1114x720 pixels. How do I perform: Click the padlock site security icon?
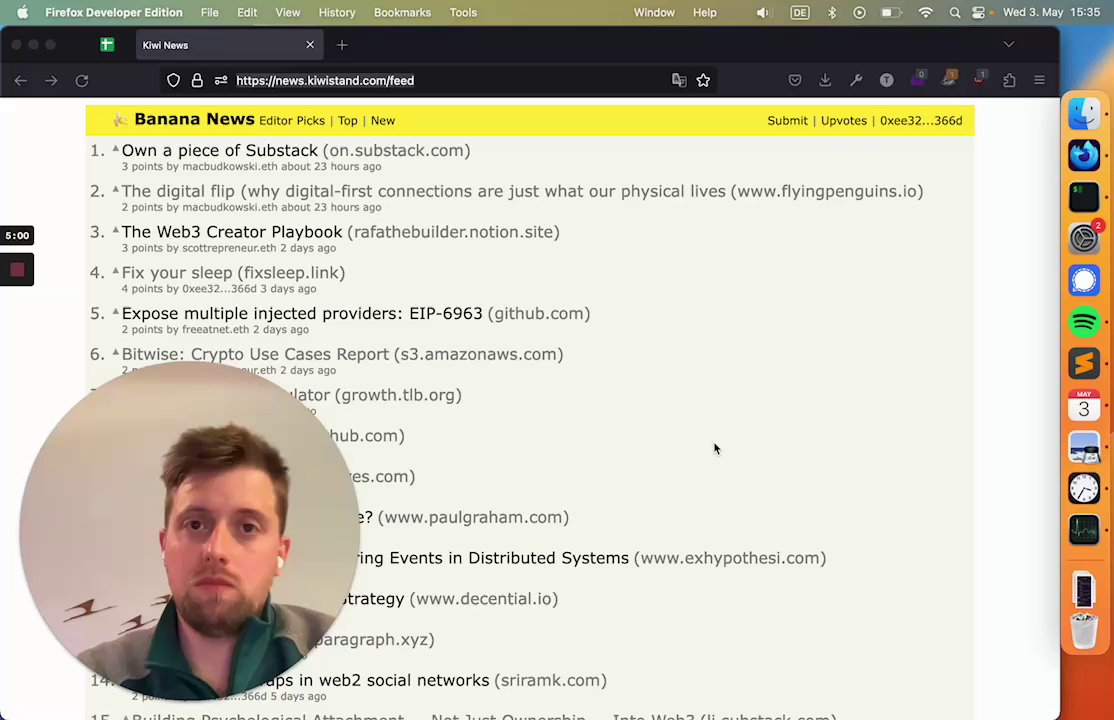tap(197, 81)
